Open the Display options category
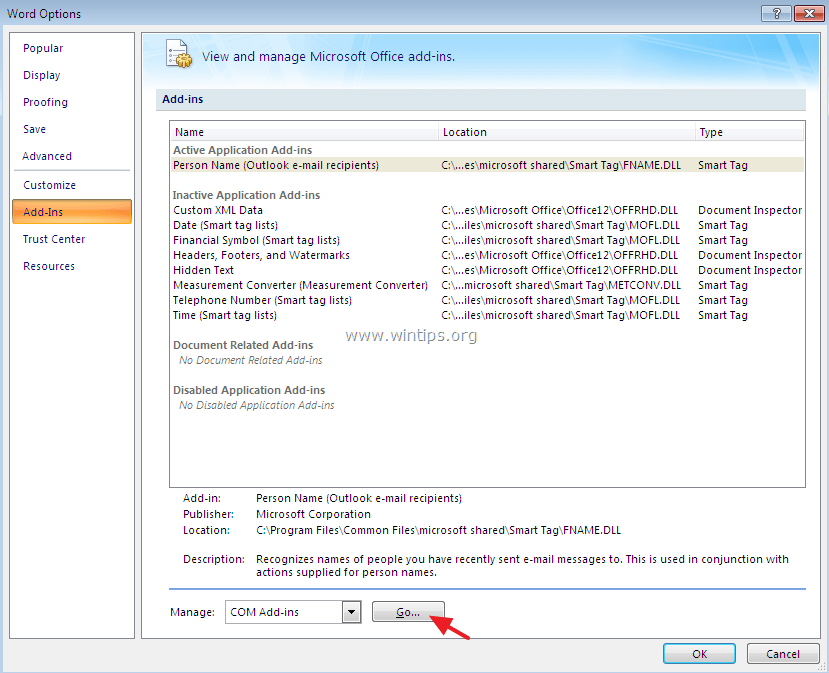Screen dimensions: 829x673 click(x=42, y=75)
